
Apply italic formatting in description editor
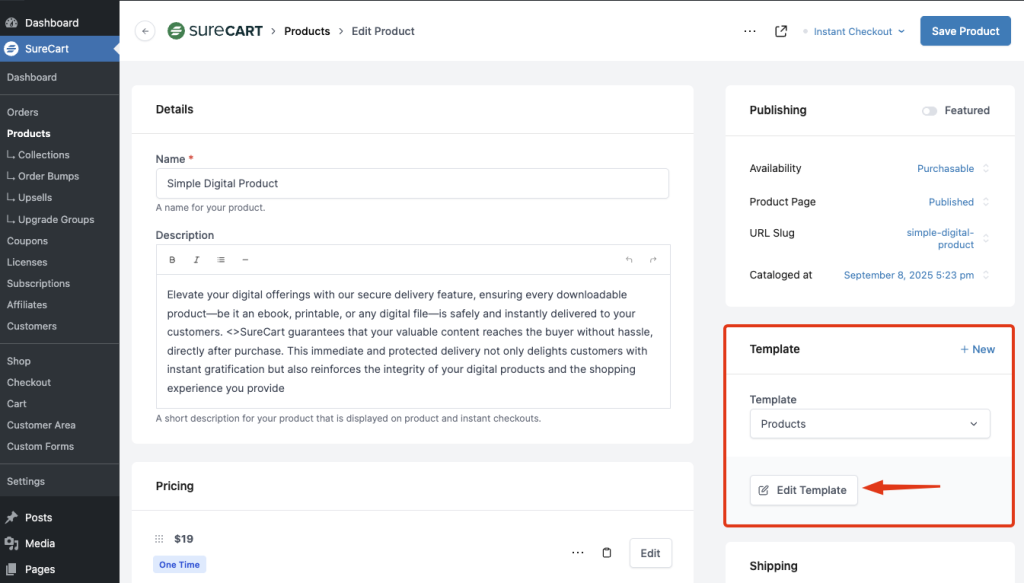point(196,260)
